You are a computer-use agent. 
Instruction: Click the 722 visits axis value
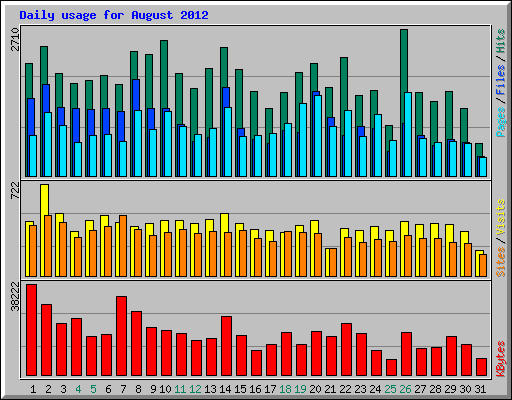pos(15,191)
